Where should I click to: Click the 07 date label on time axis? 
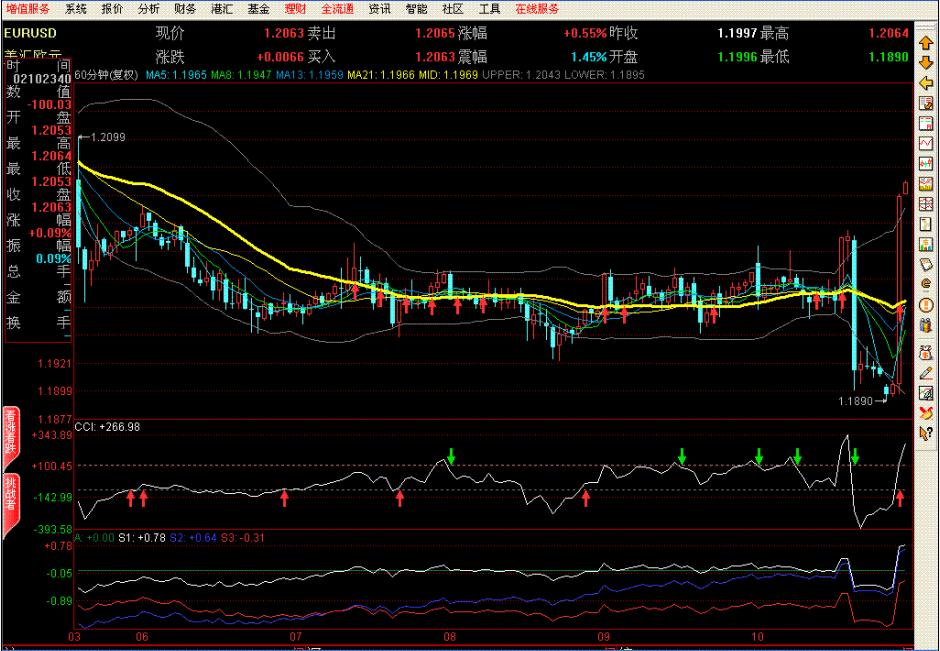click(296, 637)
